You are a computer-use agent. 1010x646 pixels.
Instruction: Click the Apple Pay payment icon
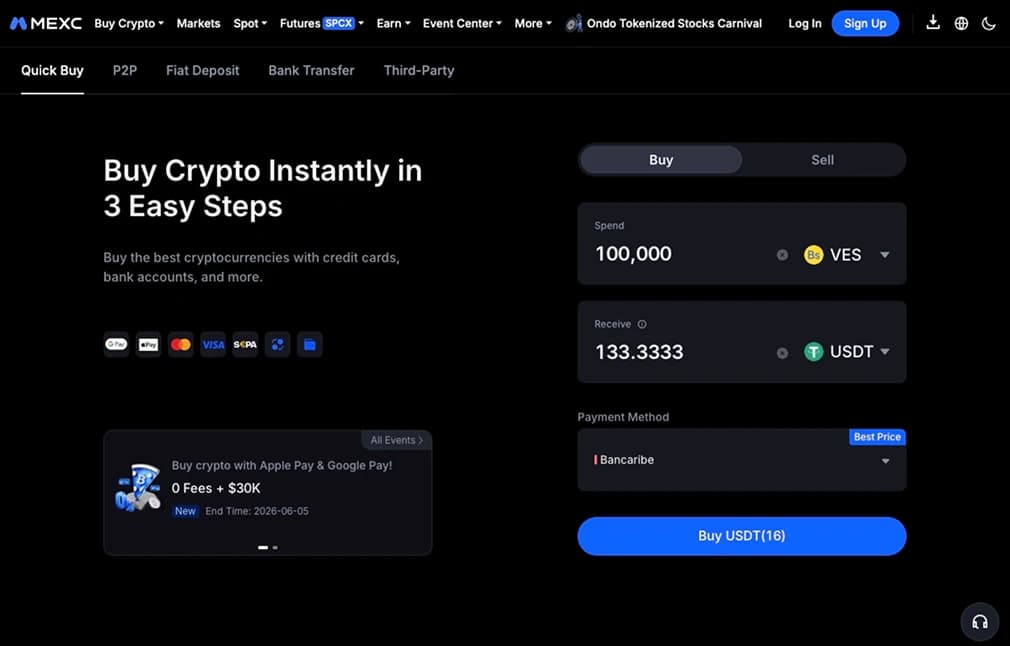(149, 345)
